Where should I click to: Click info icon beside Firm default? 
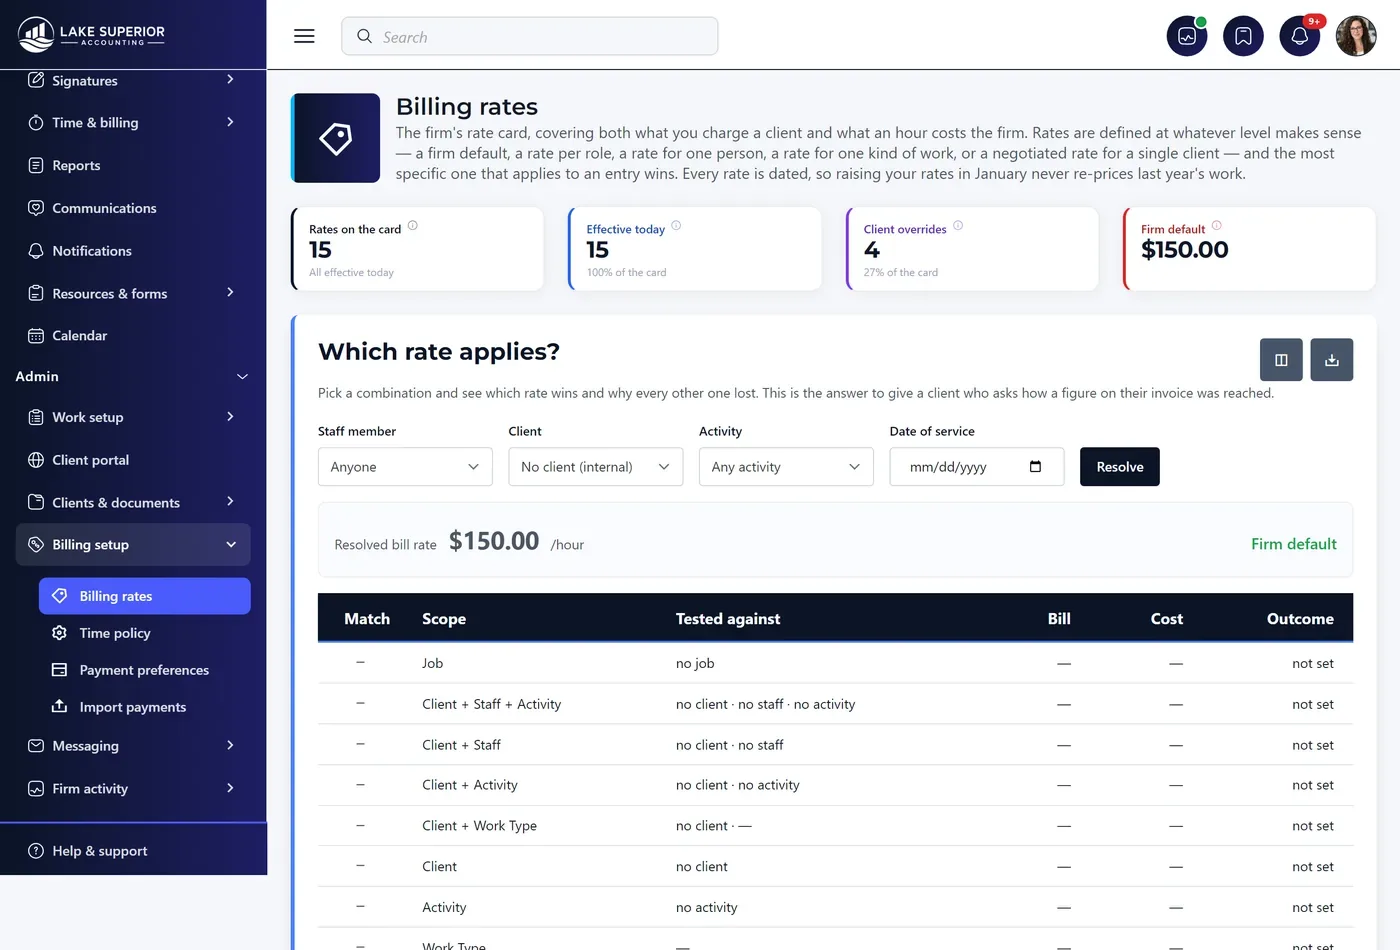pyautogui.click(x=1217, y=226)
